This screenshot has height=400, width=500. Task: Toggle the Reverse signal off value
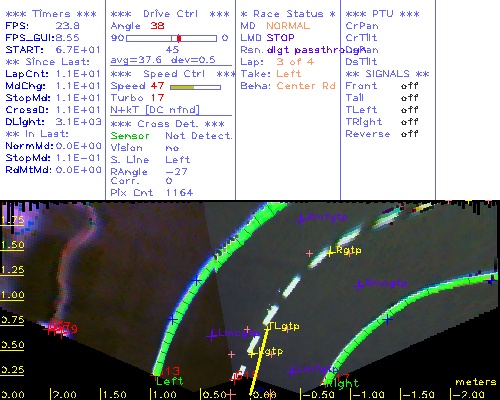(410, 134)
